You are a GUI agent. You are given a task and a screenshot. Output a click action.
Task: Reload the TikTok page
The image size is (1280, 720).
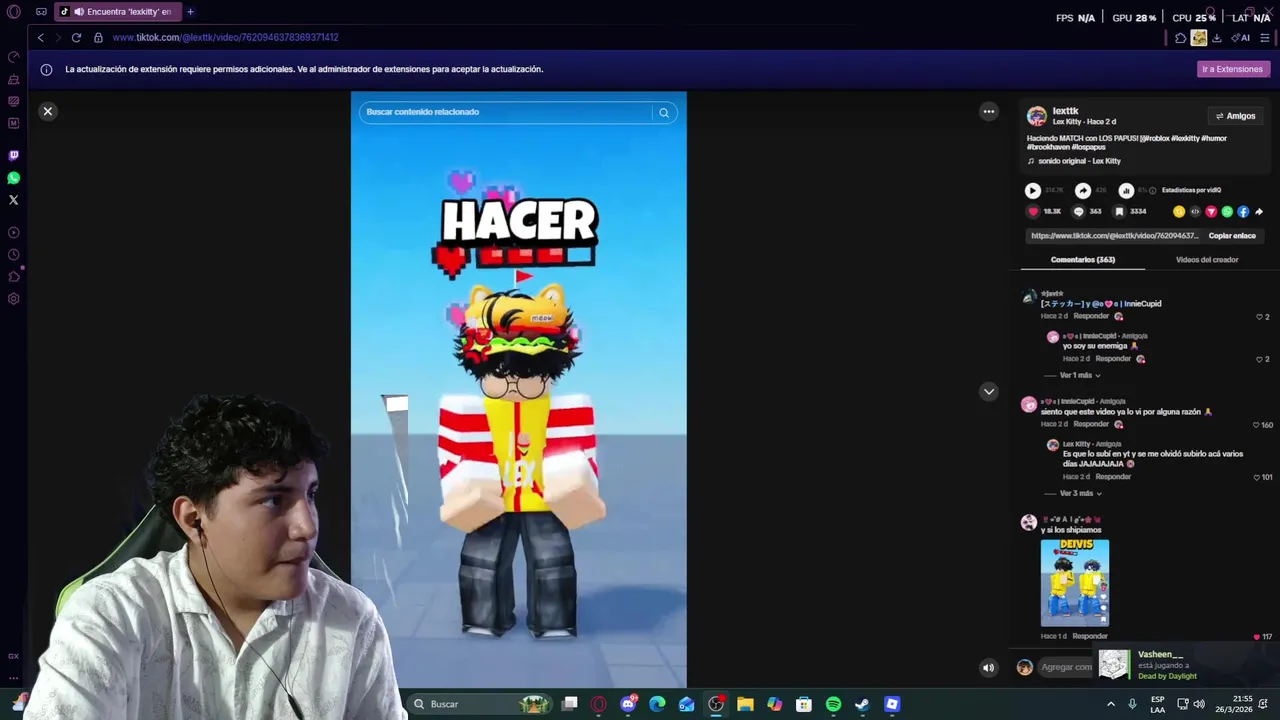76,37
